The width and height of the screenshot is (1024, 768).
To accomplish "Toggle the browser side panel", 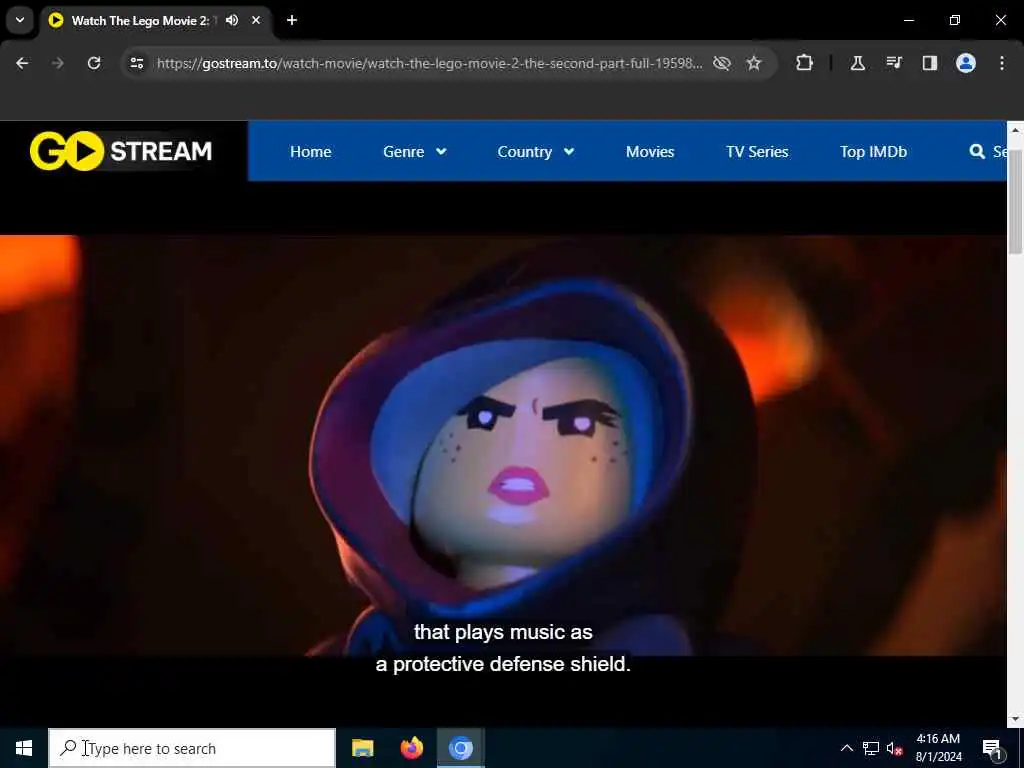I will 930,63.
